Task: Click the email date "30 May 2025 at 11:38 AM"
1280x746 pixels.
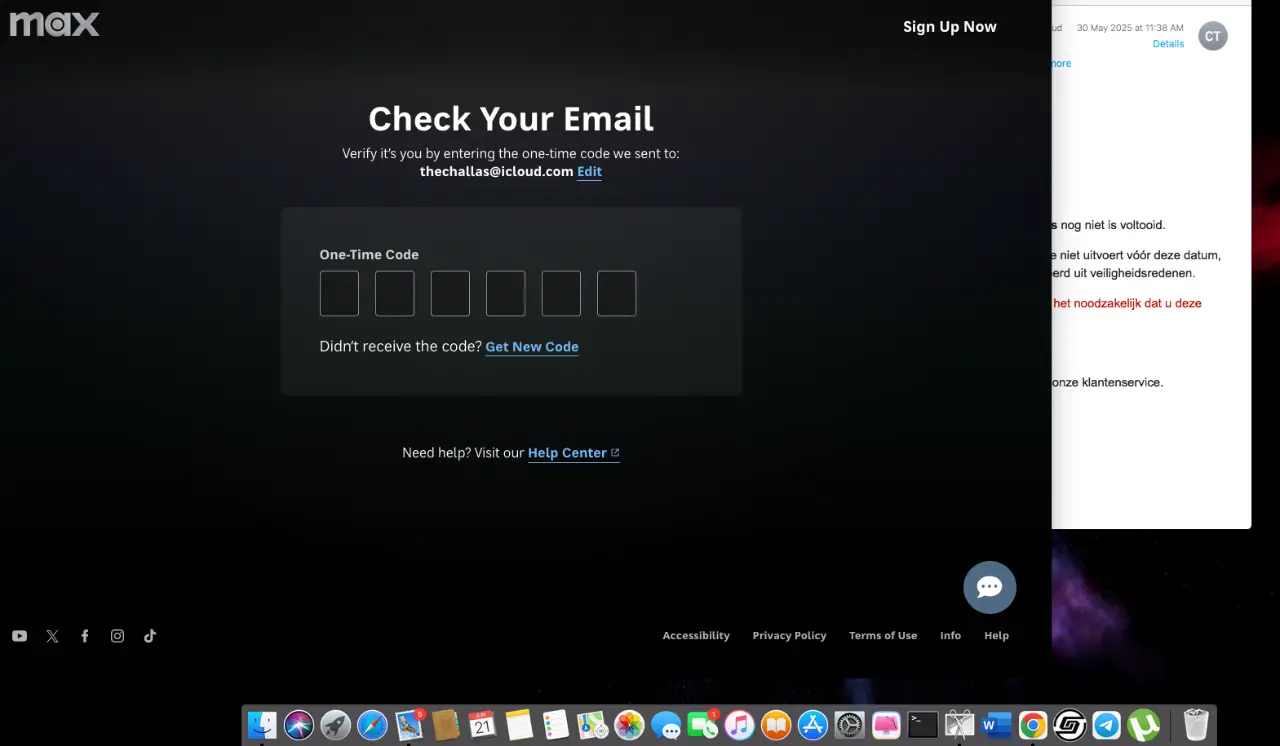Action: click(1130, 28)
